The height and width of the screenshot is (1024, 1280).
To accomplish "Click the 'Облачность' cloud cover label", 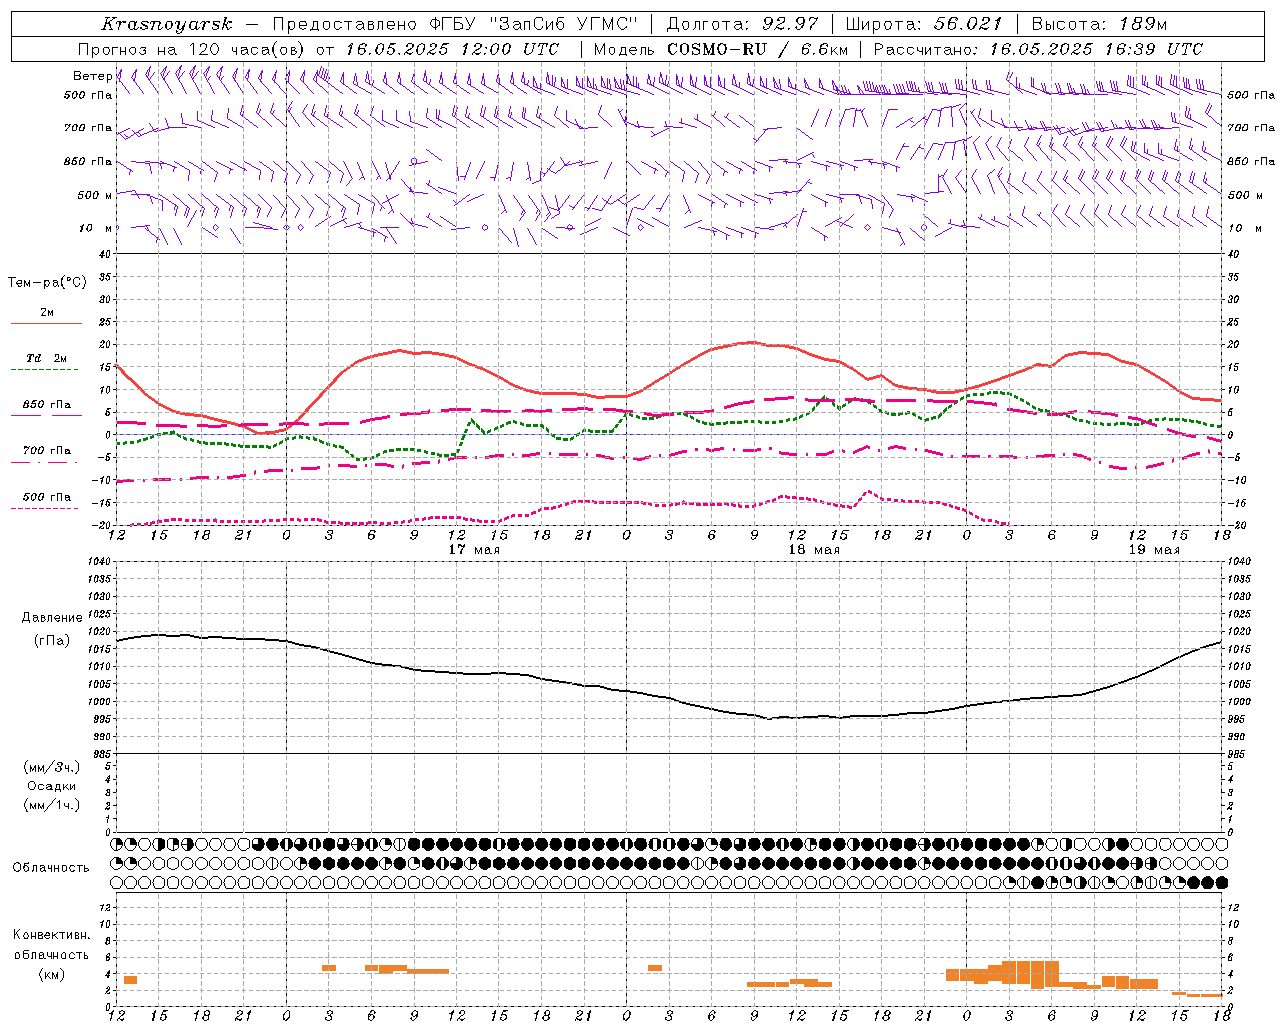I will (x=51, y=868).
